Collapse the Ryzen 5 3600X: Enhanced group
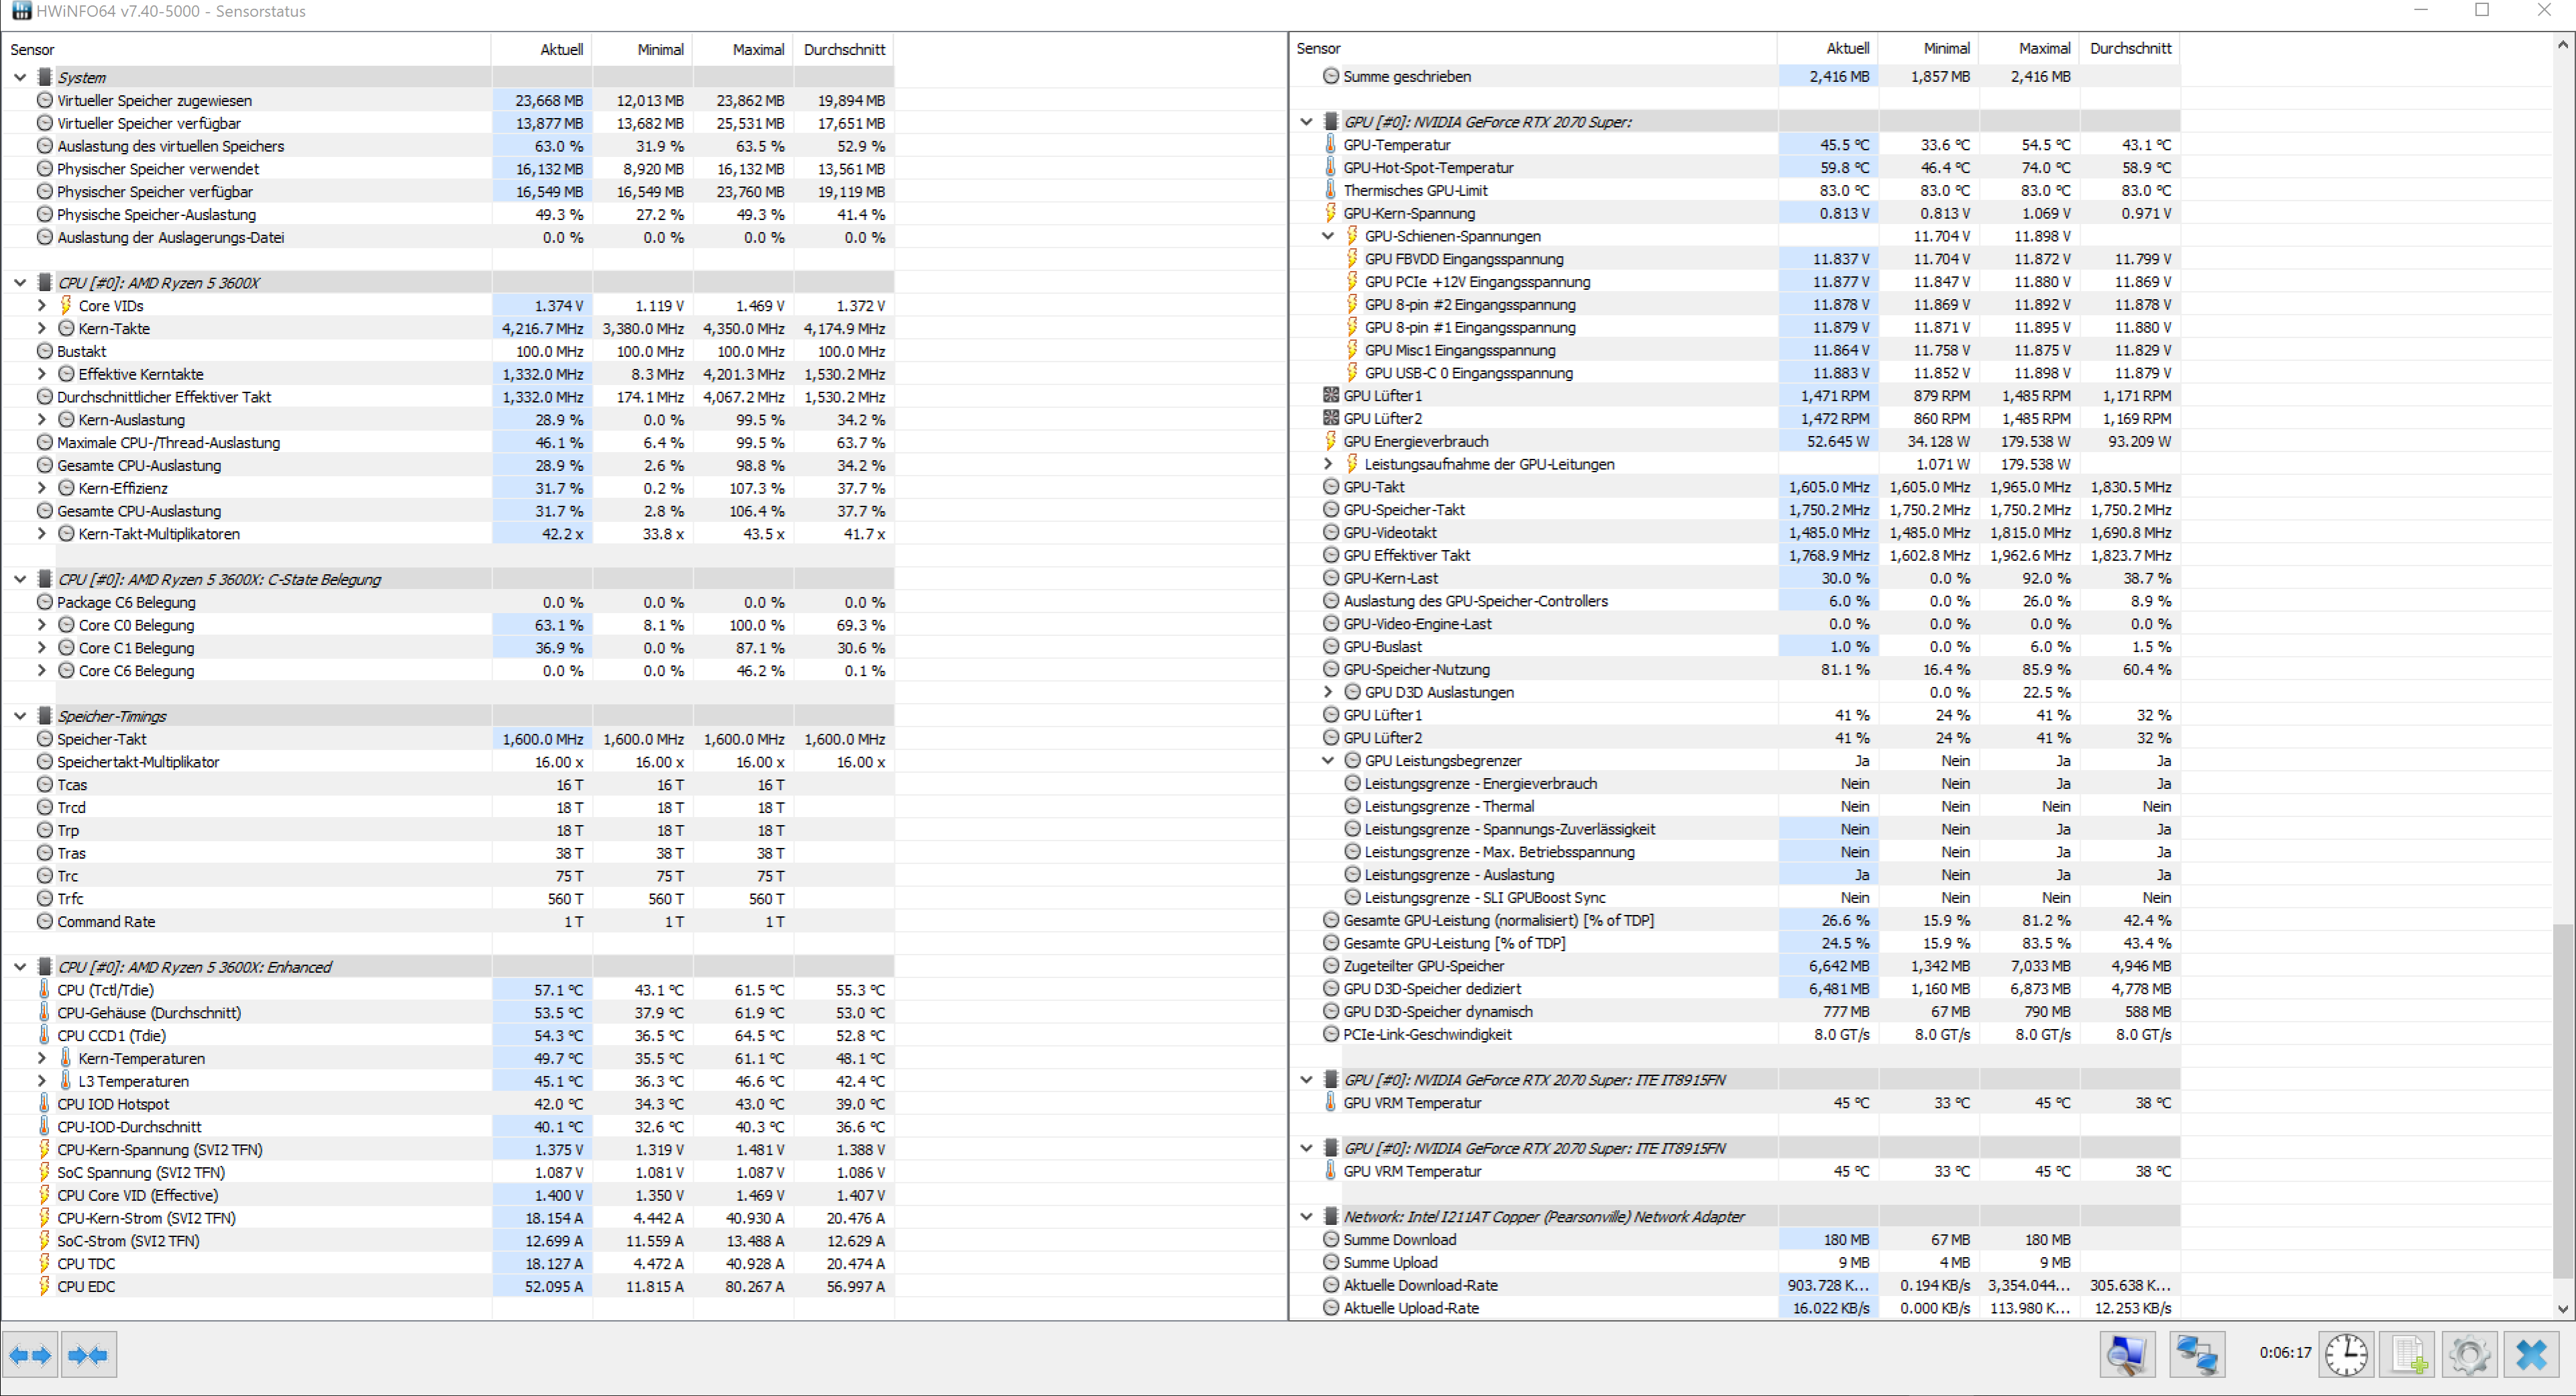 20,967
